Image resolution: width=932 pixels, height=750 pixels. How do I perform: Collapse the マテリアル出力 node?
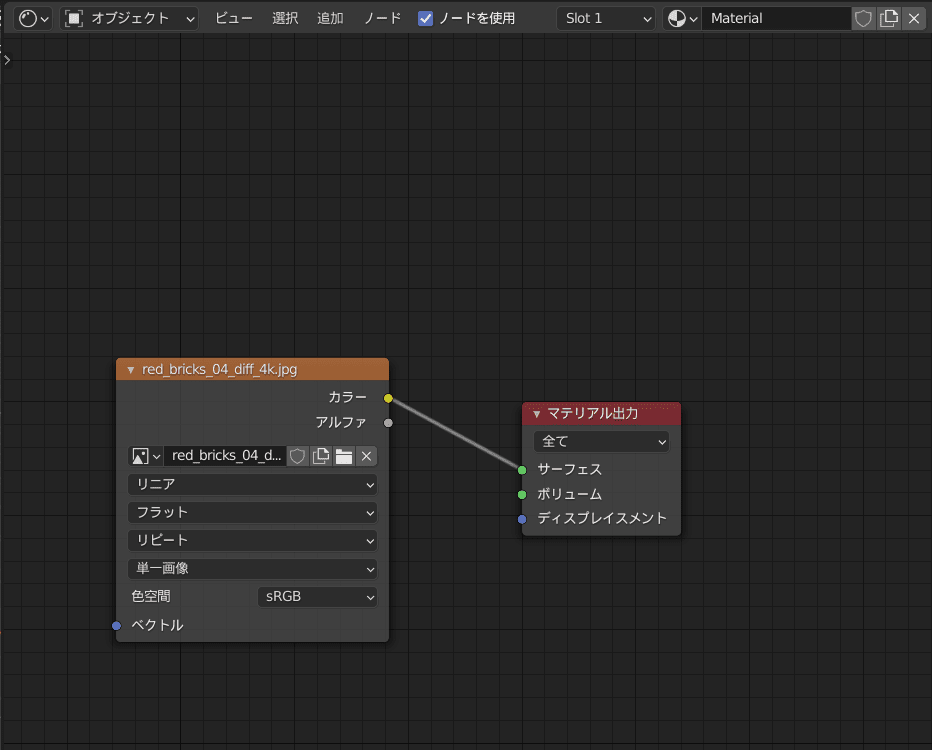coord(536,414)
